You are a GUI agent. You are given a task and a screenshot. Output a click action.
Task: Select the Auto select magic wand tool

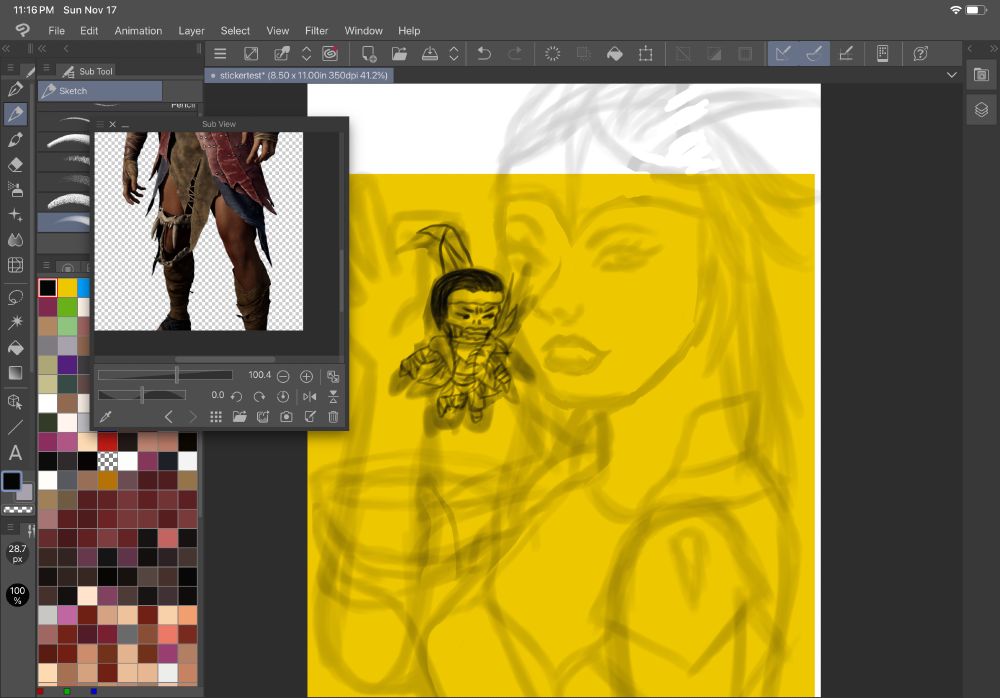point(15,322)
